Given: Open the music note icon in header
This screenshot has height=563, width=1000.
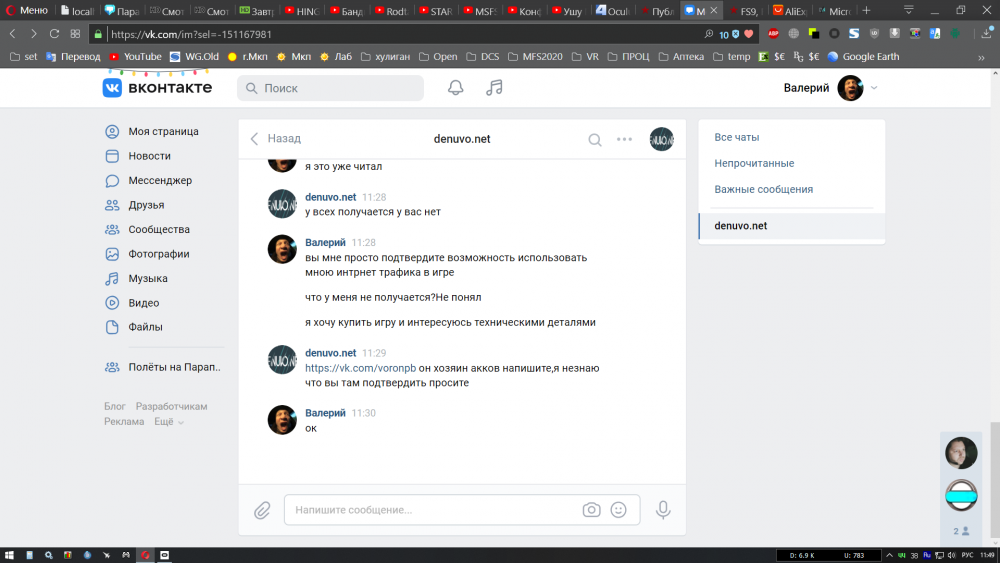Looking at the screenshot, I should tap(494, 88).
